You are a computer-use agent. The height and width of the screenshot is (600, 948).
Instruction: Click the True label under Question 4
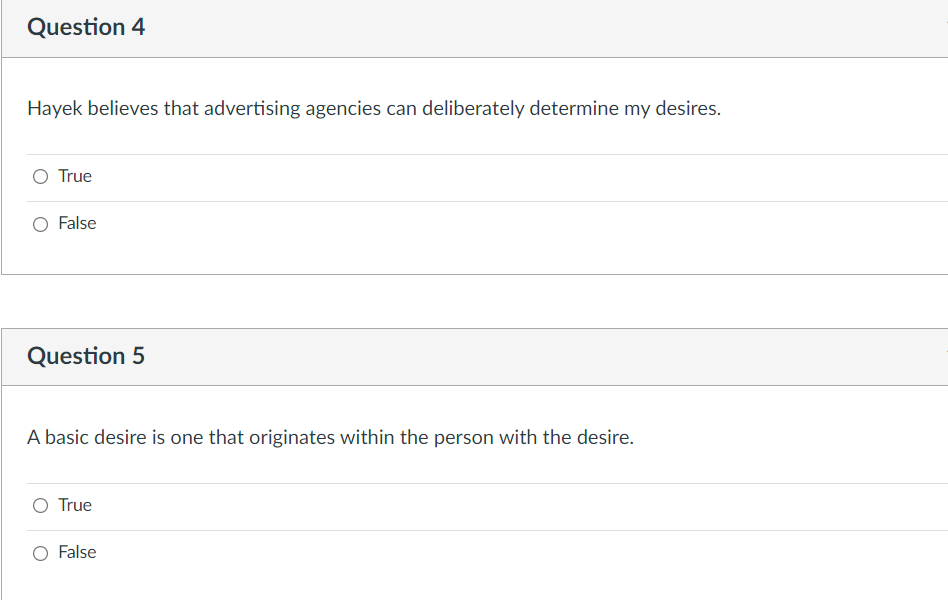pos(76,176)
